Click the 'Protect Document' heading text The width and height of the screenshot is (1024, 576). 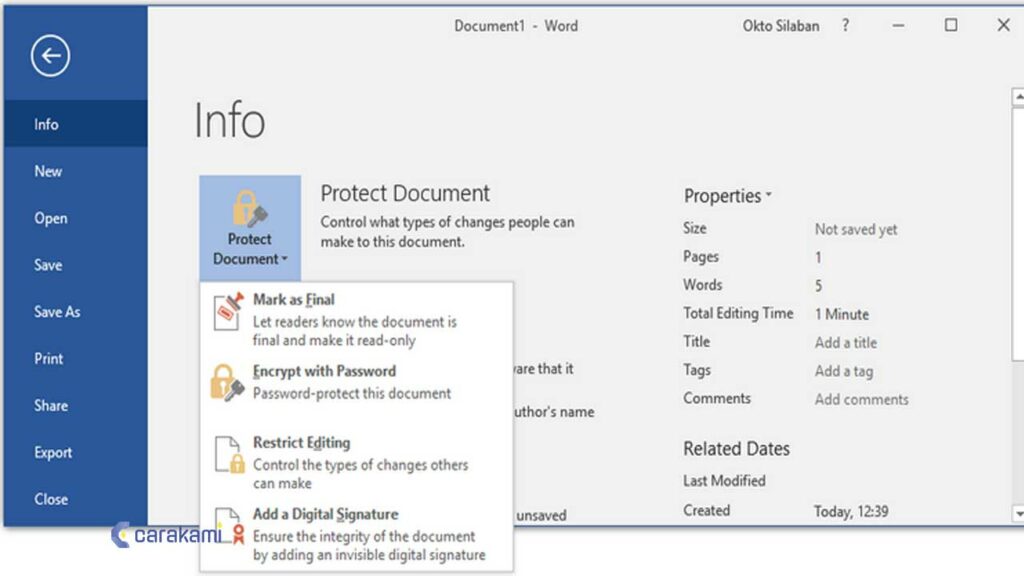[405, 193]
